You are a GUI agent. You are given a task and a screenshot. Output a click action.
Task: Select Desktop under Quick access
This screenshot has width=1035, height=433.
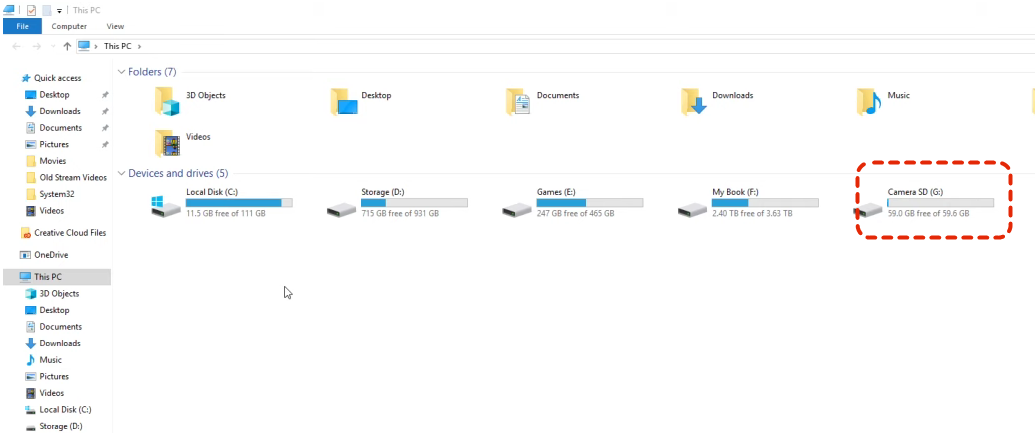[x=54, y=94]
